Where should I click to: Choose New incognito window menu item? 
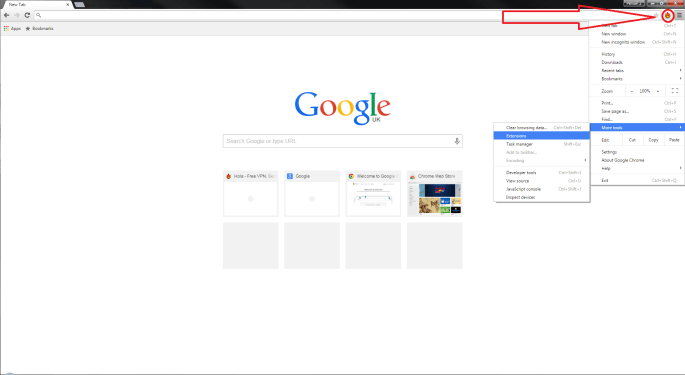pyautogui.click(x=637, y=42)
